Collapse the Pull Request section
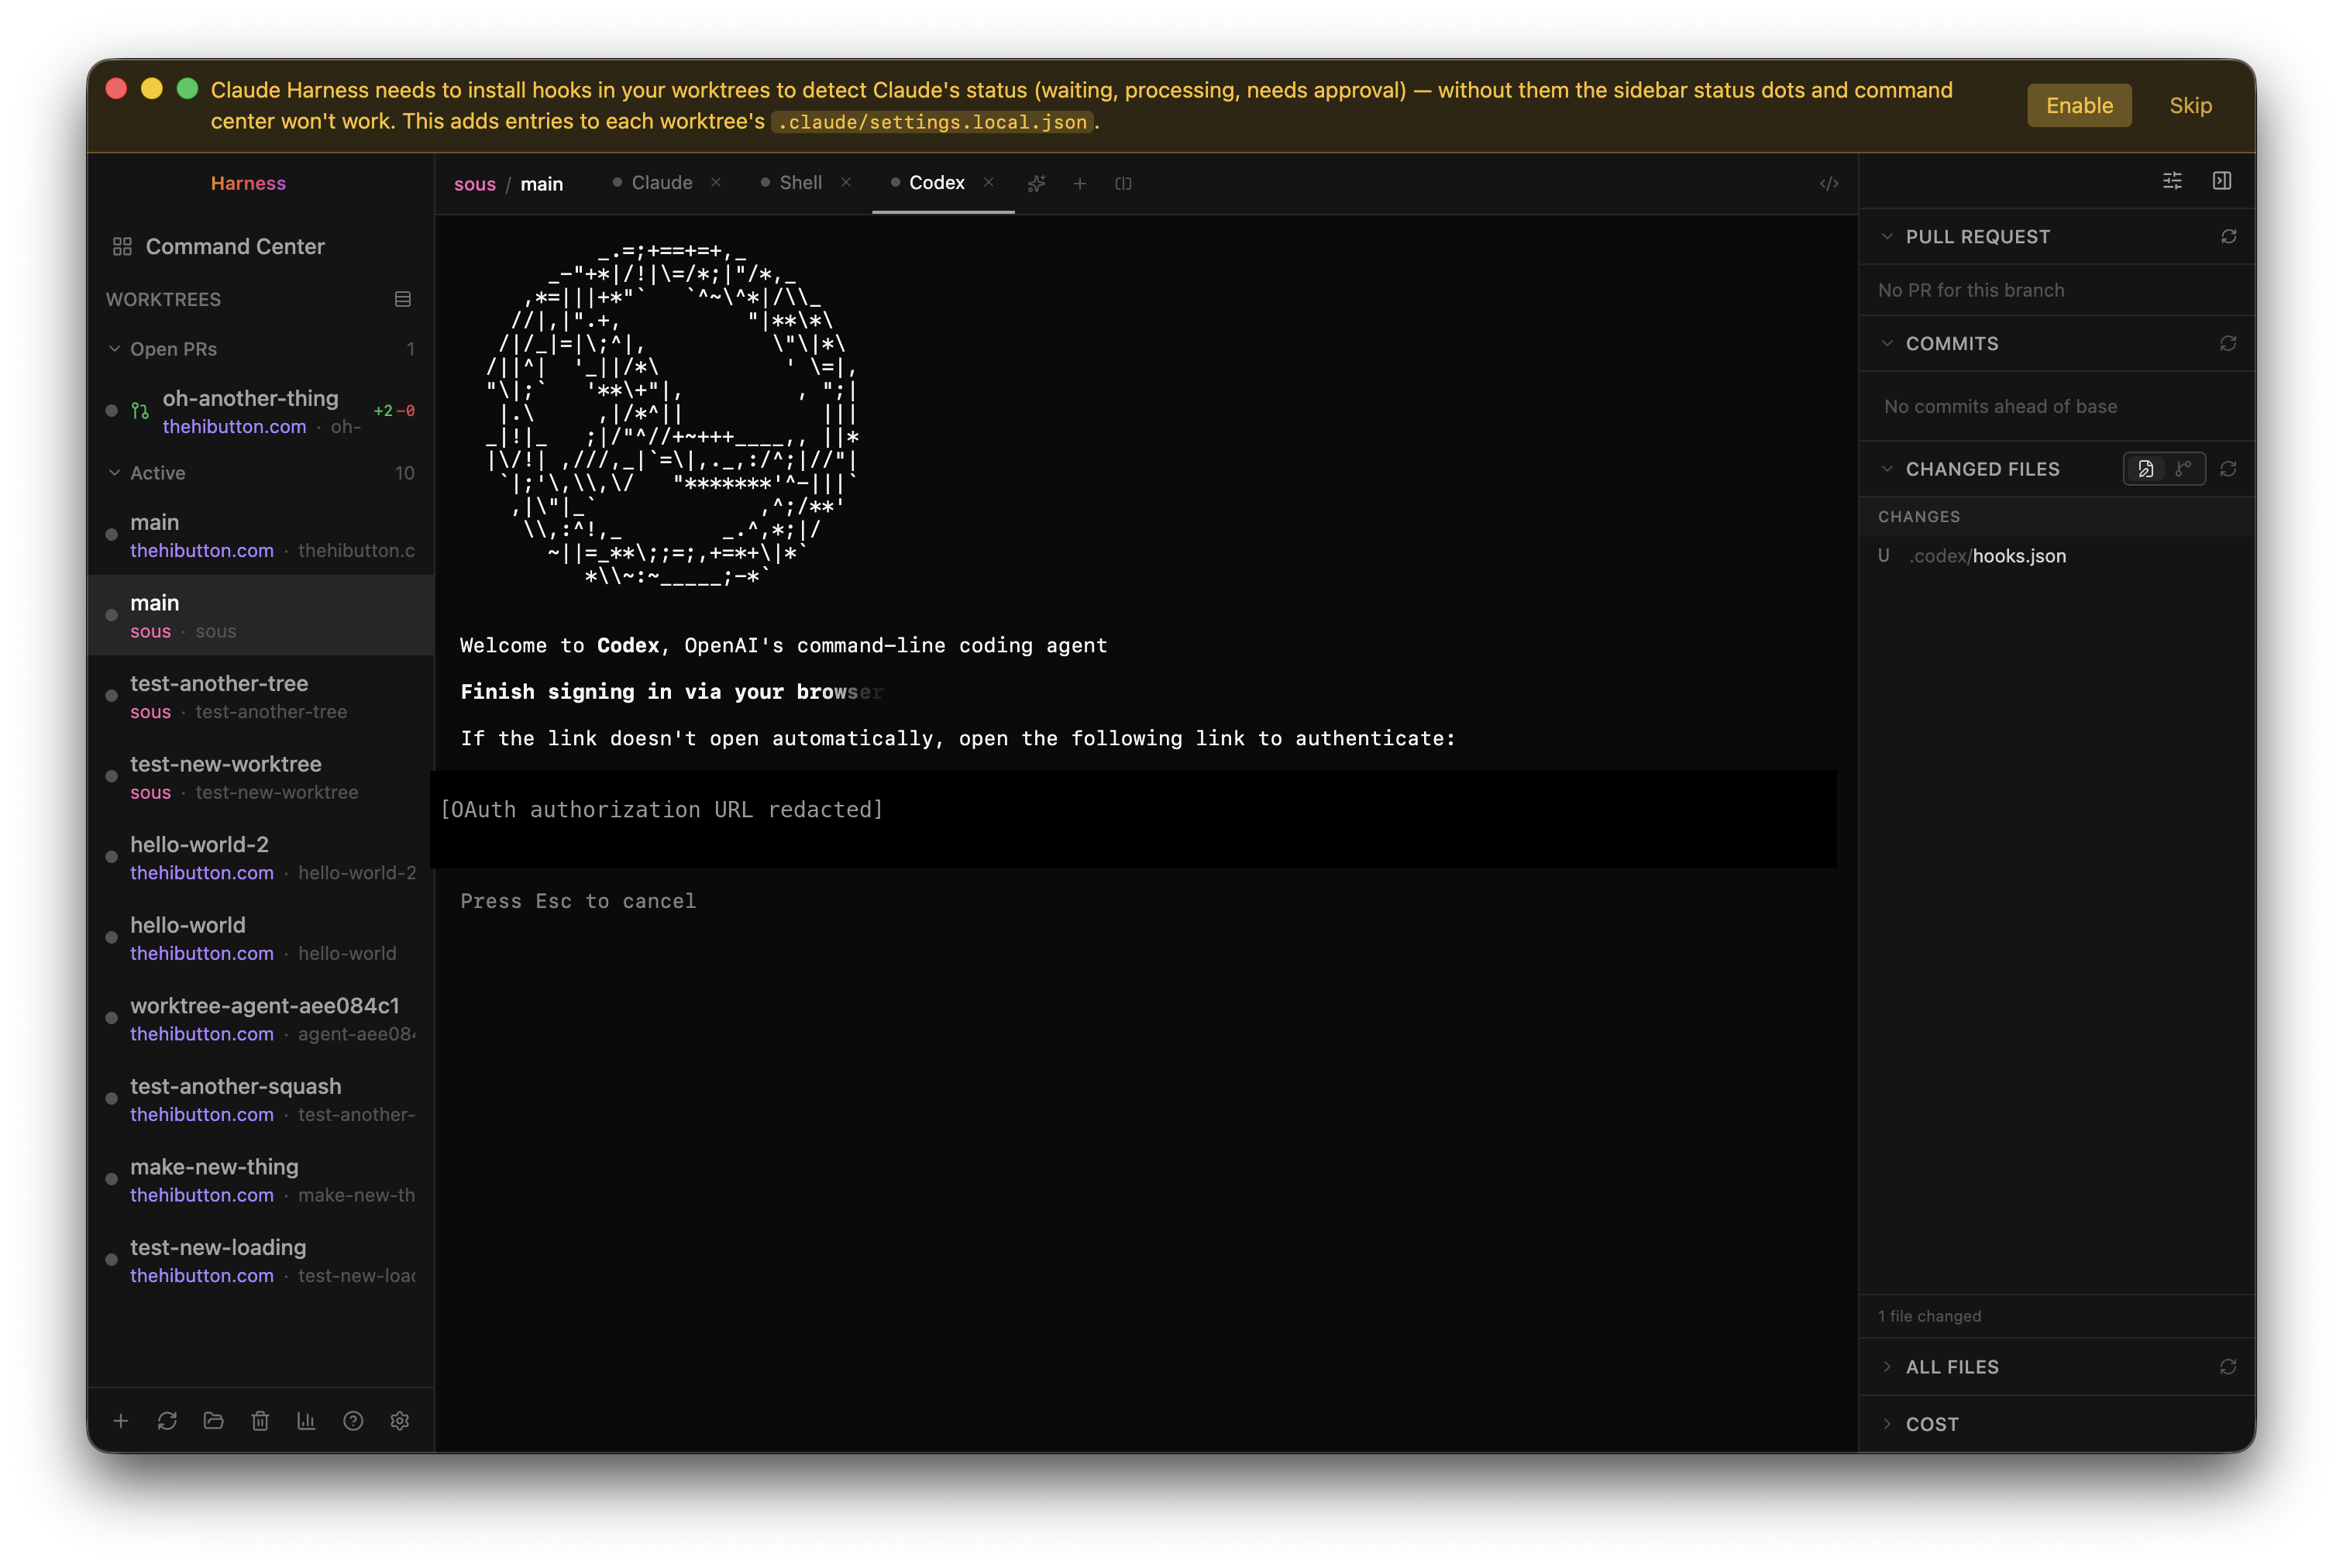 [x=1887, y=237]
